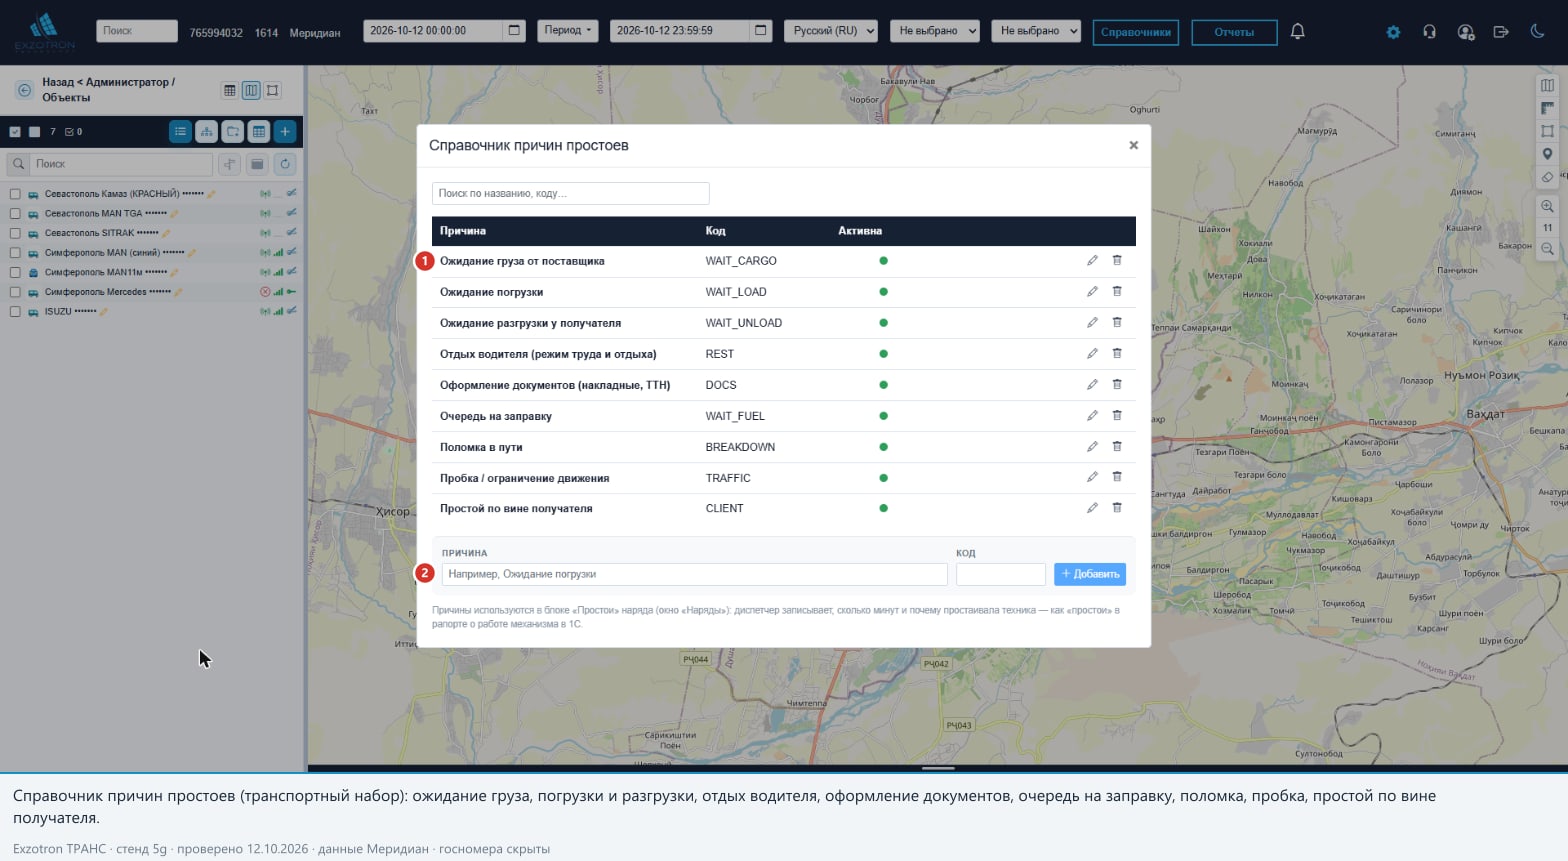Image resolution: width=1568 pixels, height=861 pixels.
Task: Click the blue plus add-object icon
Action: coord(285,131)
